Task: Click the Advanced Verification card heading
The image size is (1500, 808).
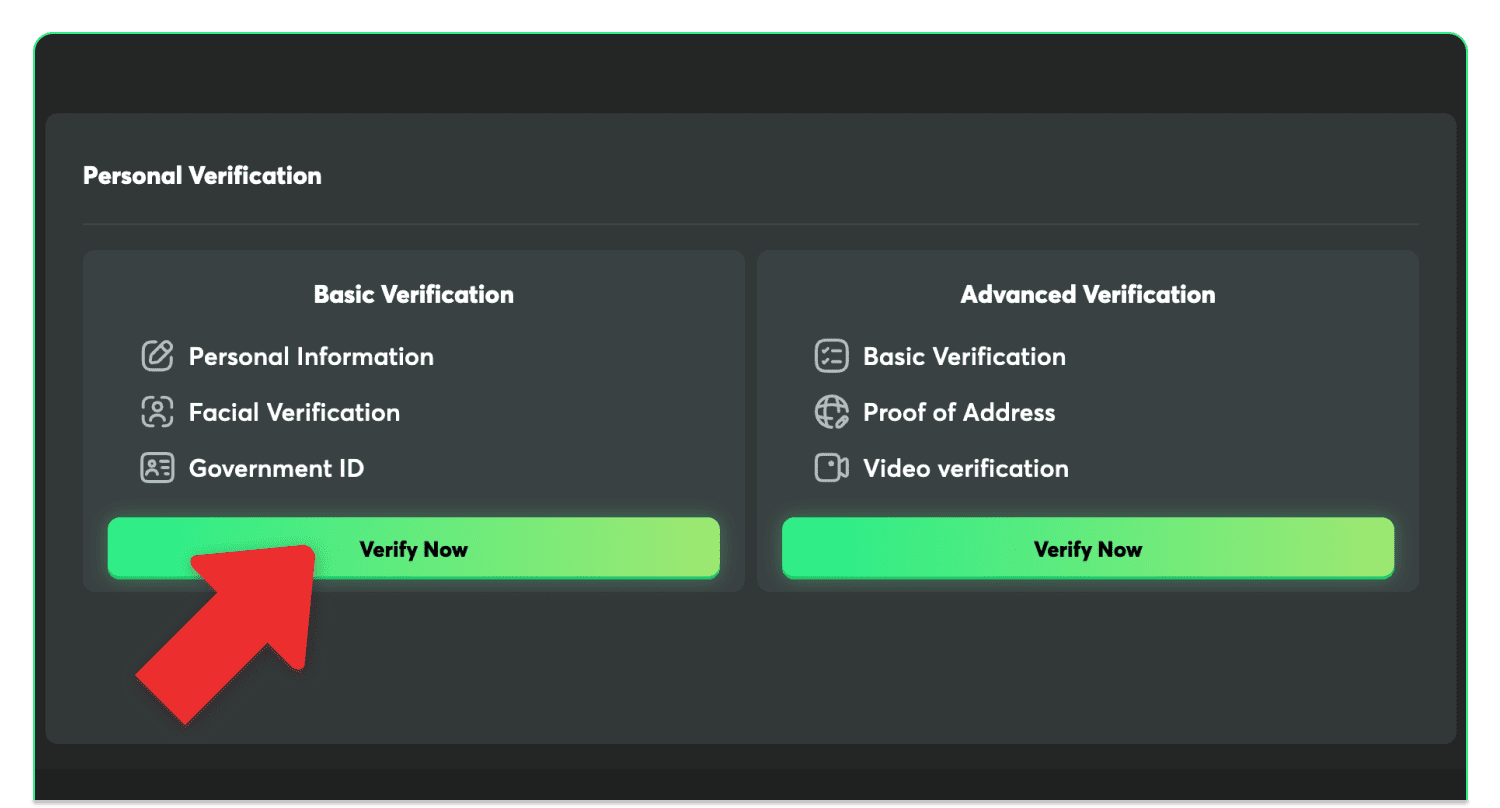Action: [1088, 295]
